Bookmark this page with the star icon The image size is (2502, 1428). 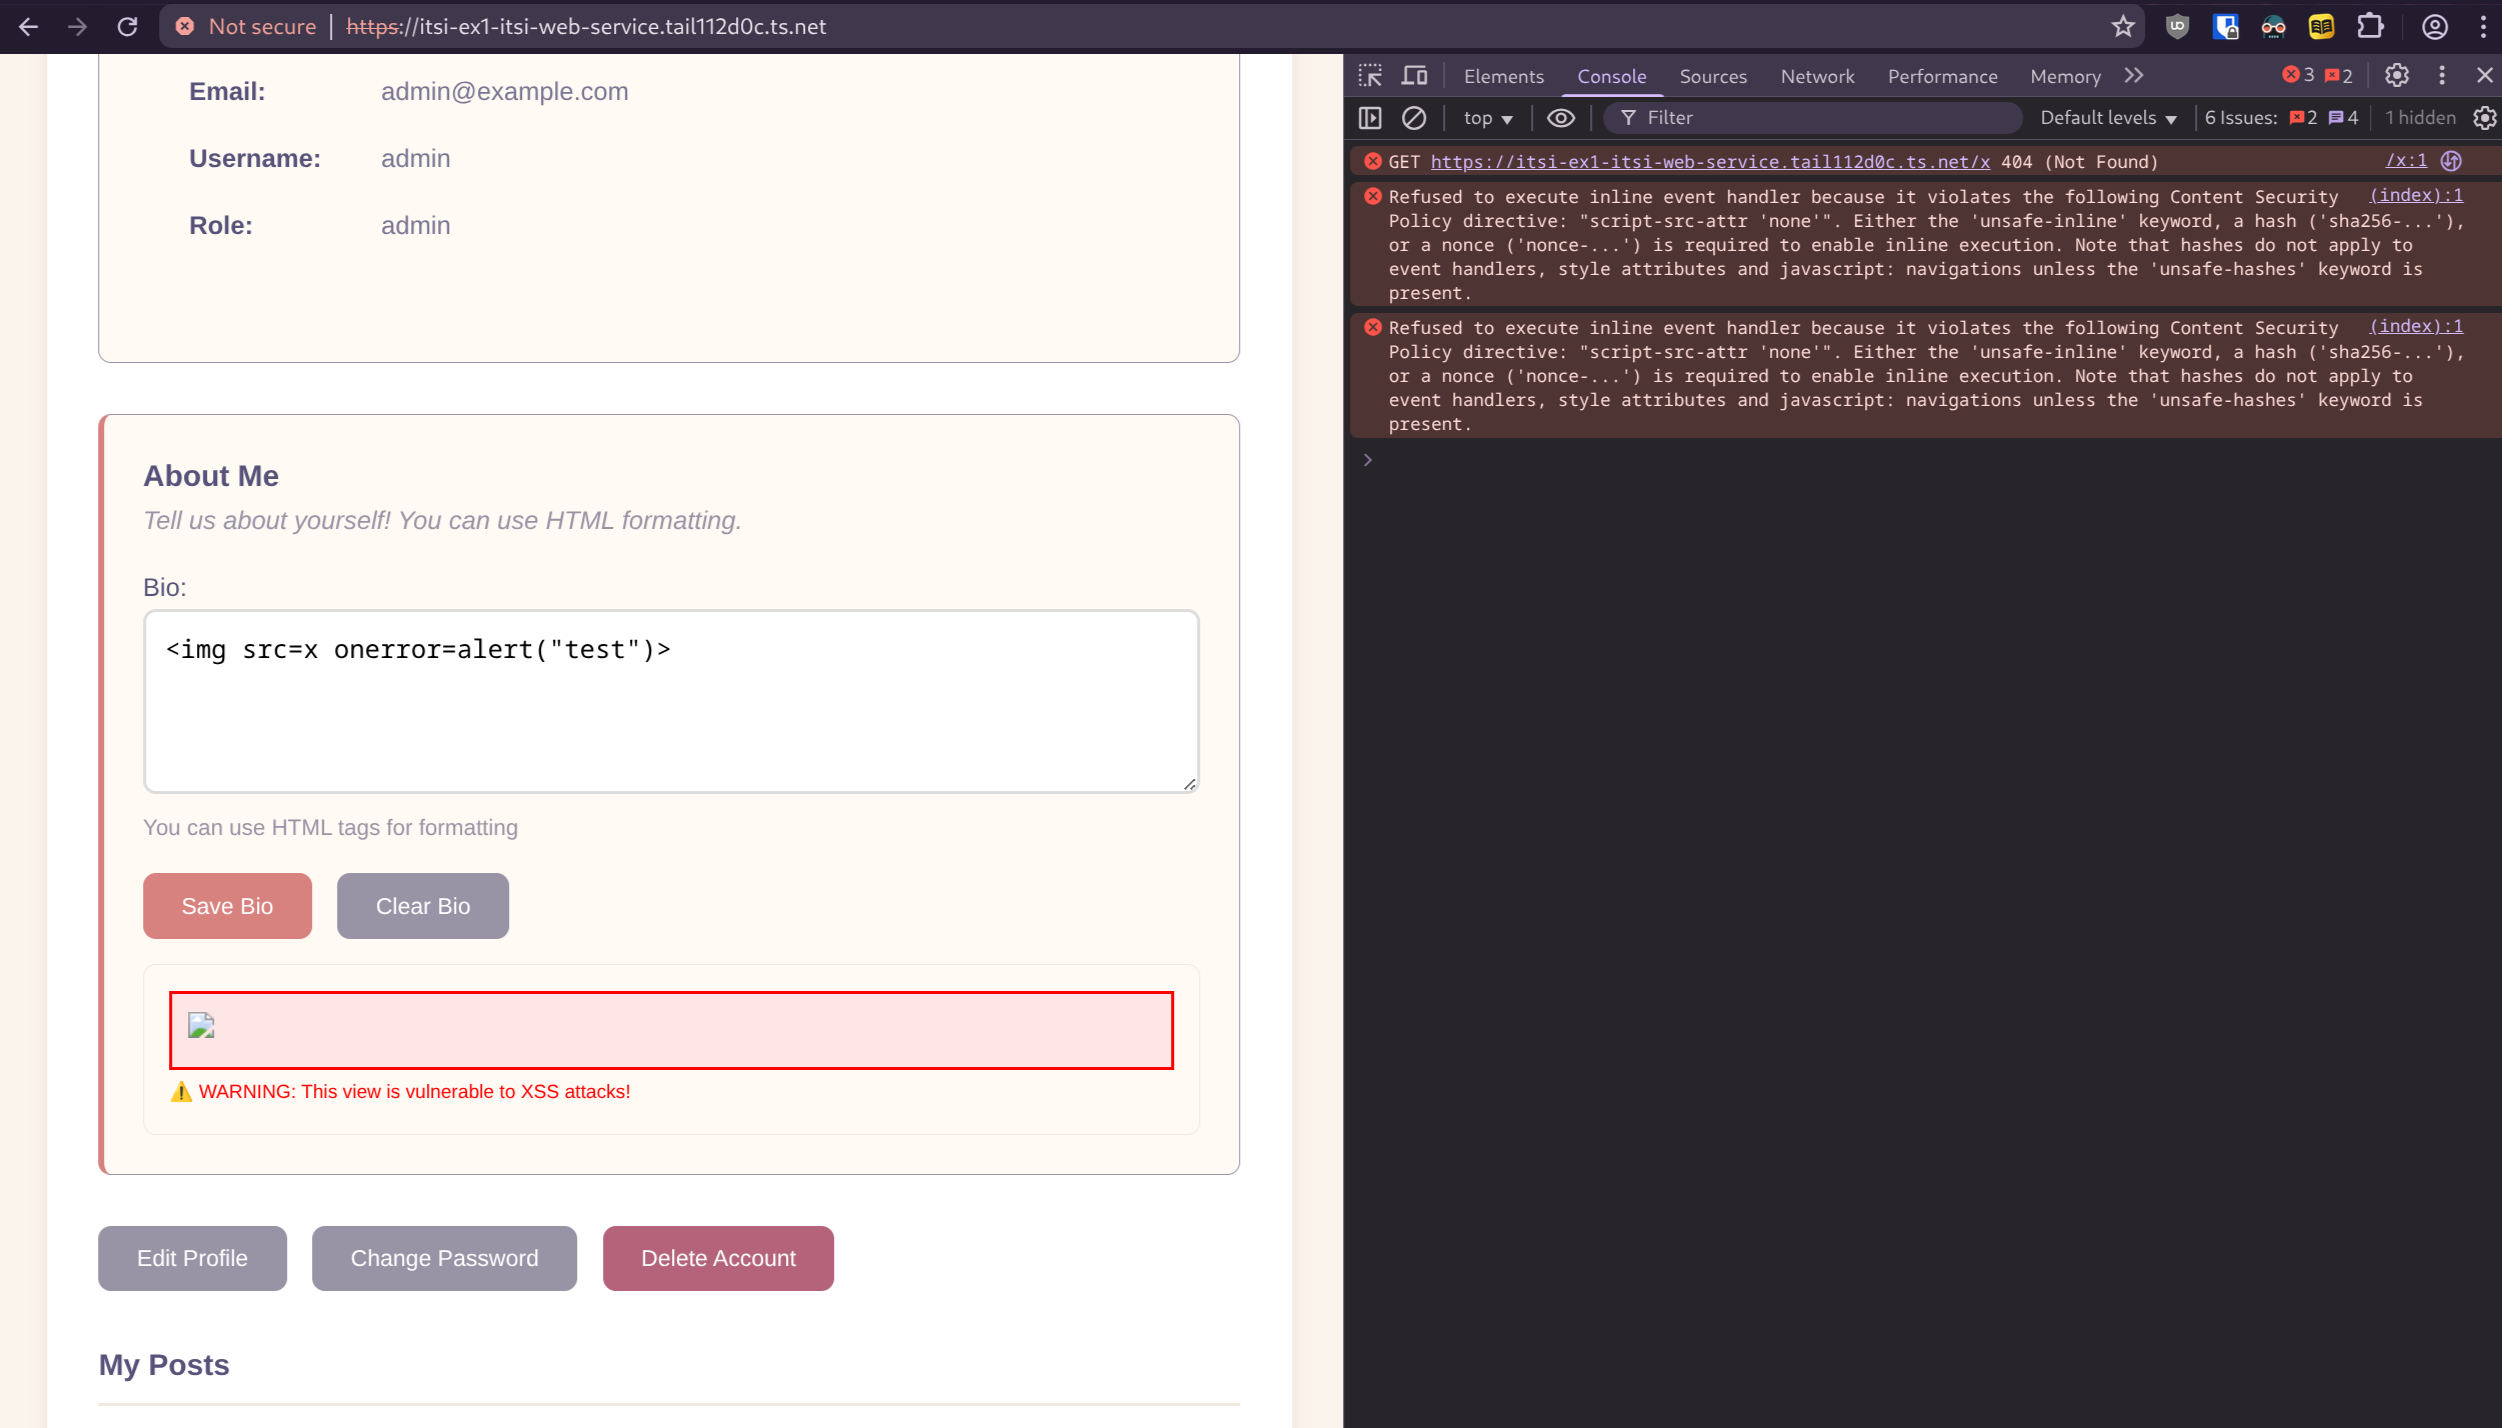coord(2122,27)
